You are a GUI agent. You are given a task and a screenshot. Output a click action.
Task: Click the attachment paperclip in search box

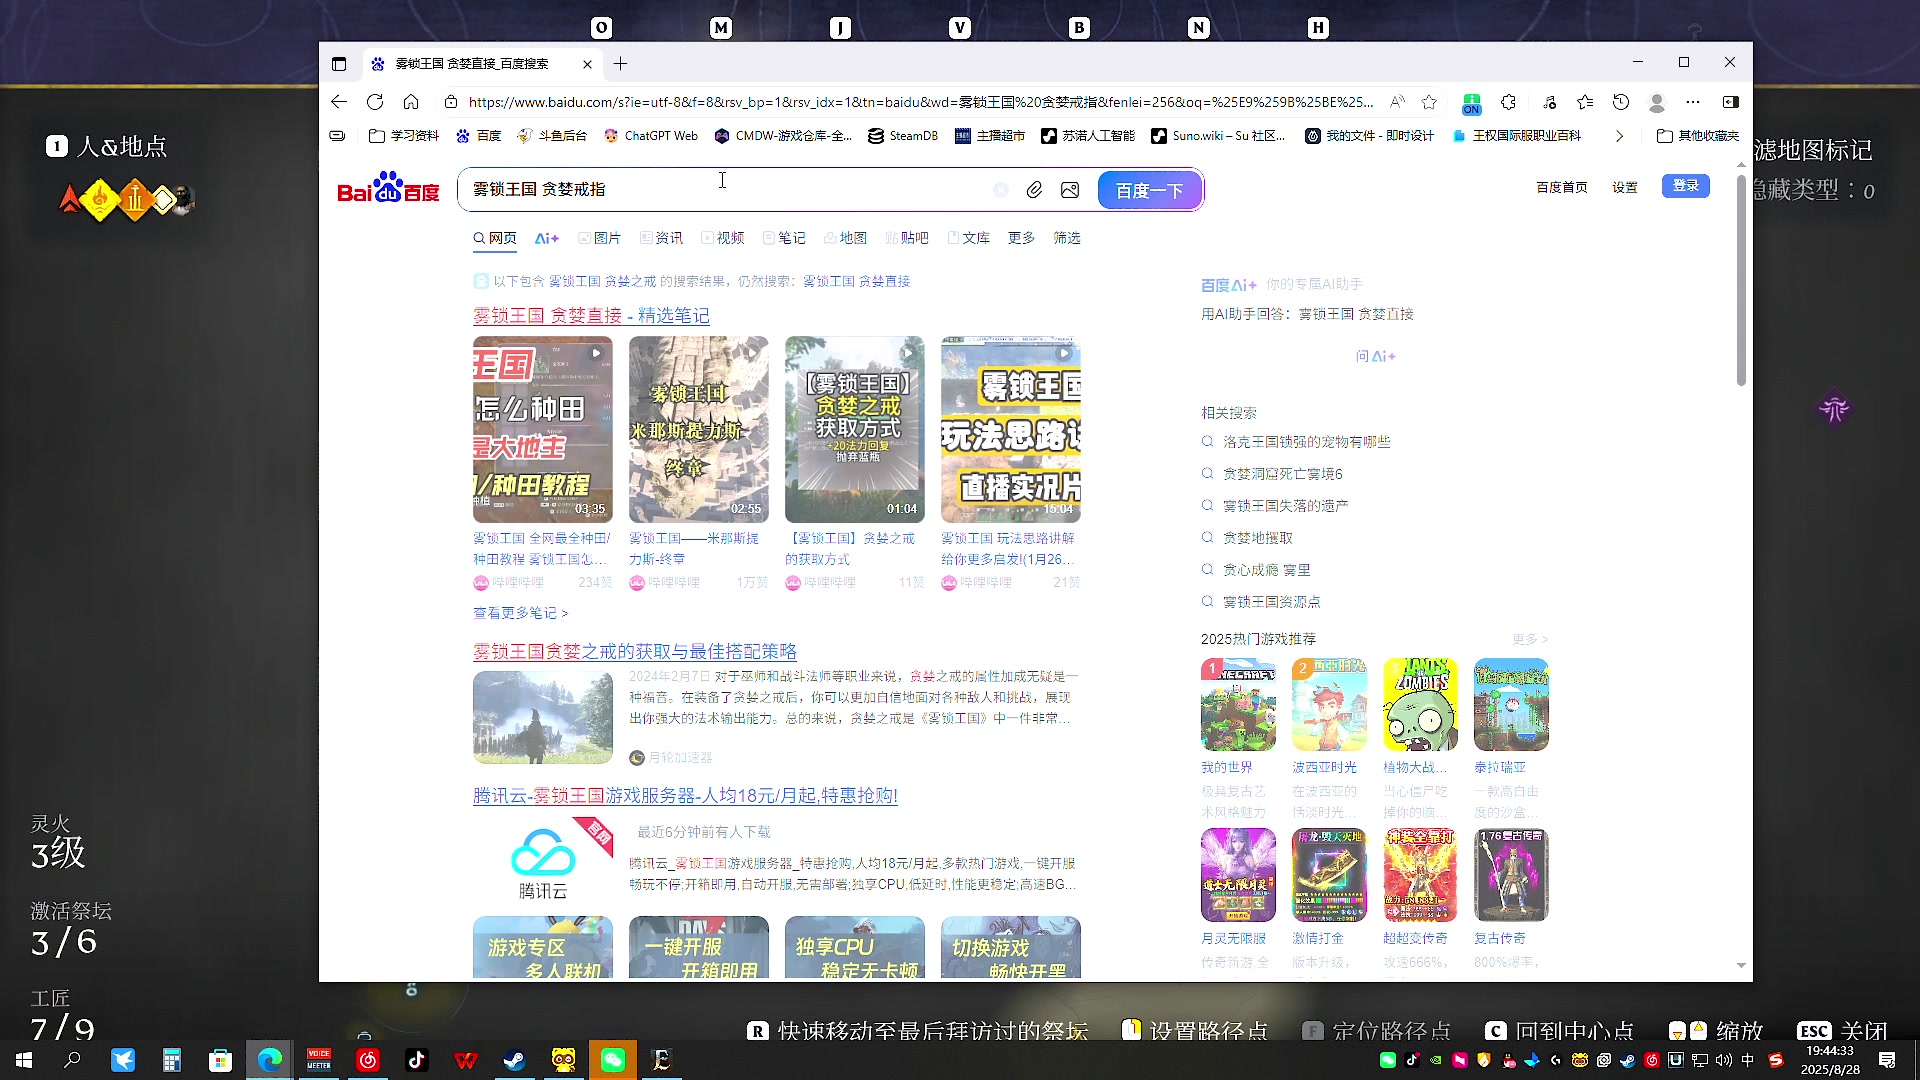coord(1034,190)
